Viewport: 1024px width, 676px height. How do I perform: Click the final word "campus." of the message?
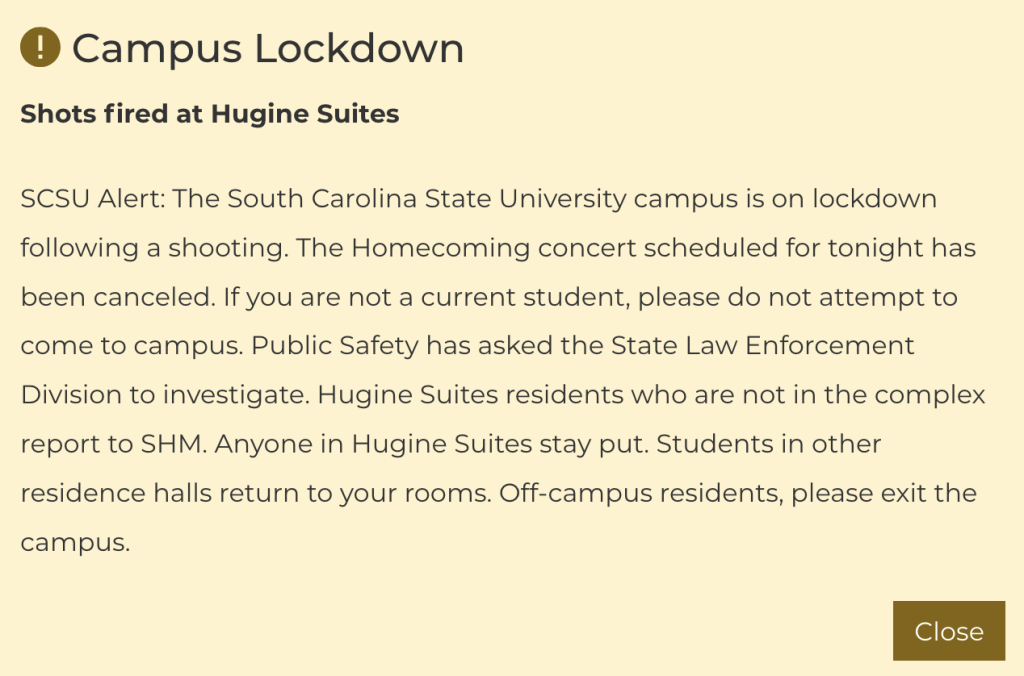[75, 542]
